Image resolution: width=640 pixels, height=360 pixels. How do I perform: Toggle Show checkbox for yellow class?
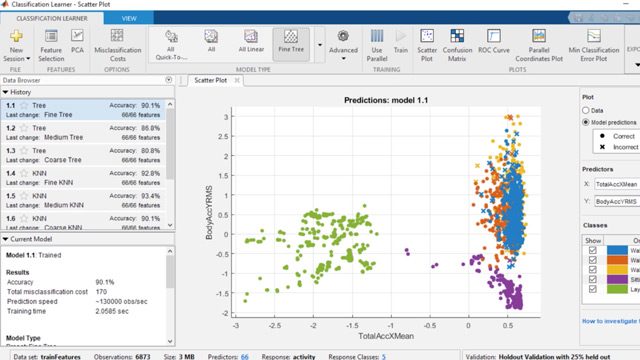(x=593, y=269)
